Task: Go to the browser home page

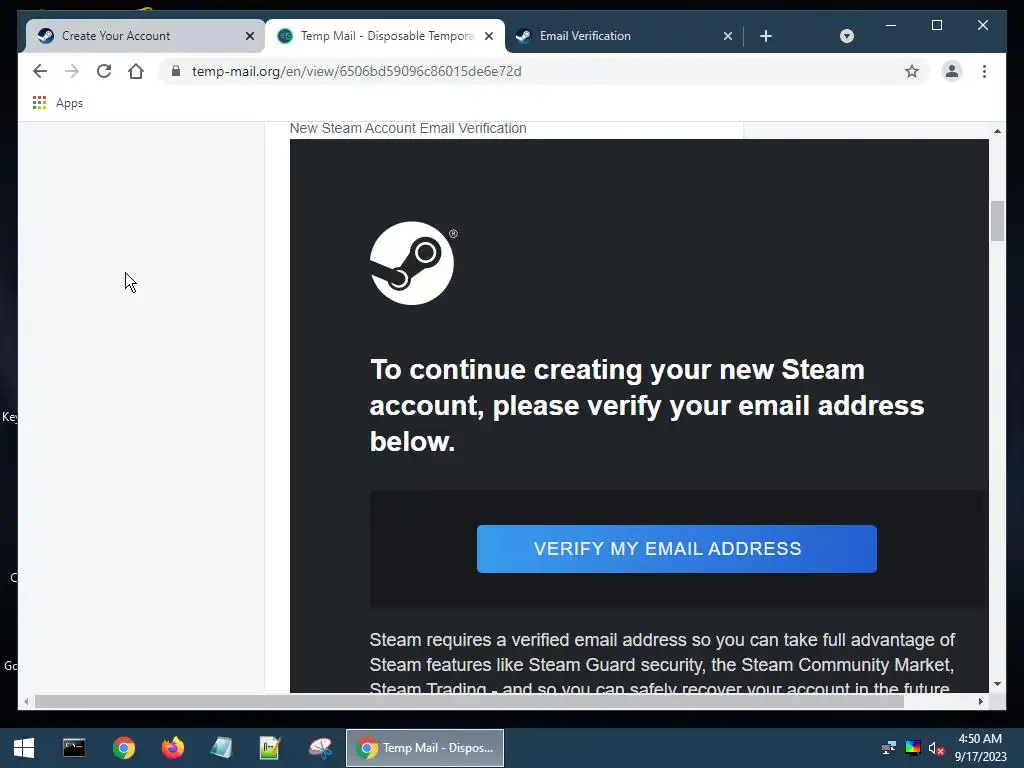Action: tap(136, 71)
